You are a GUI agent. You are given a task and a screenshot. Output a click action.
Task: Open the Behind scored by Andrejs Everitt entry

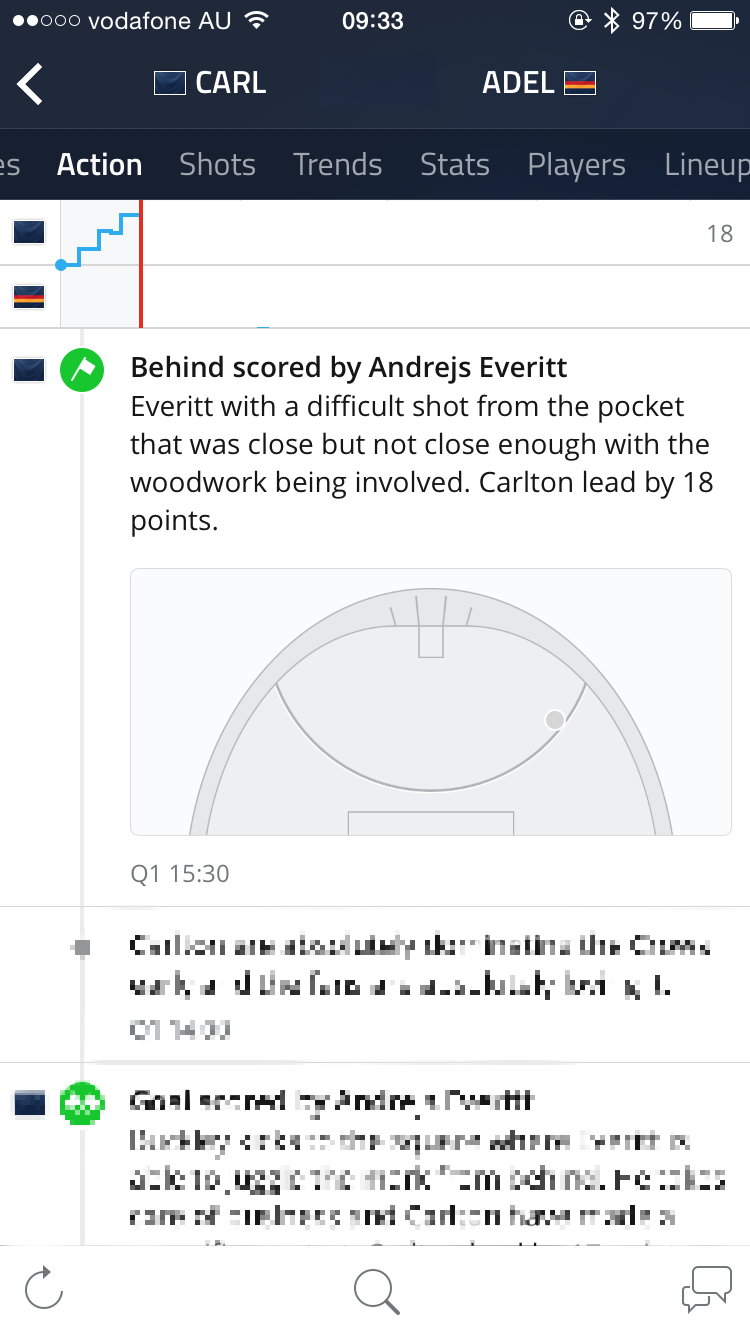[349, 368]
